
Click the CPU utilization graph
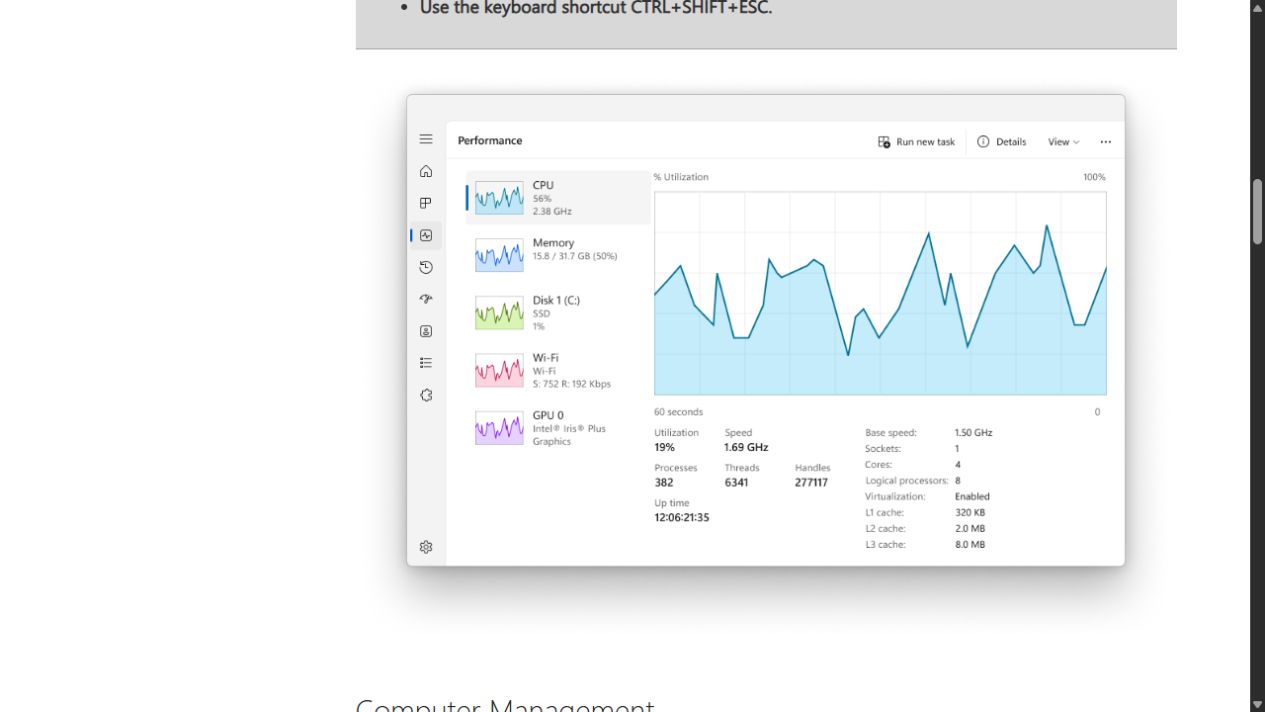[x=880, y=293]
